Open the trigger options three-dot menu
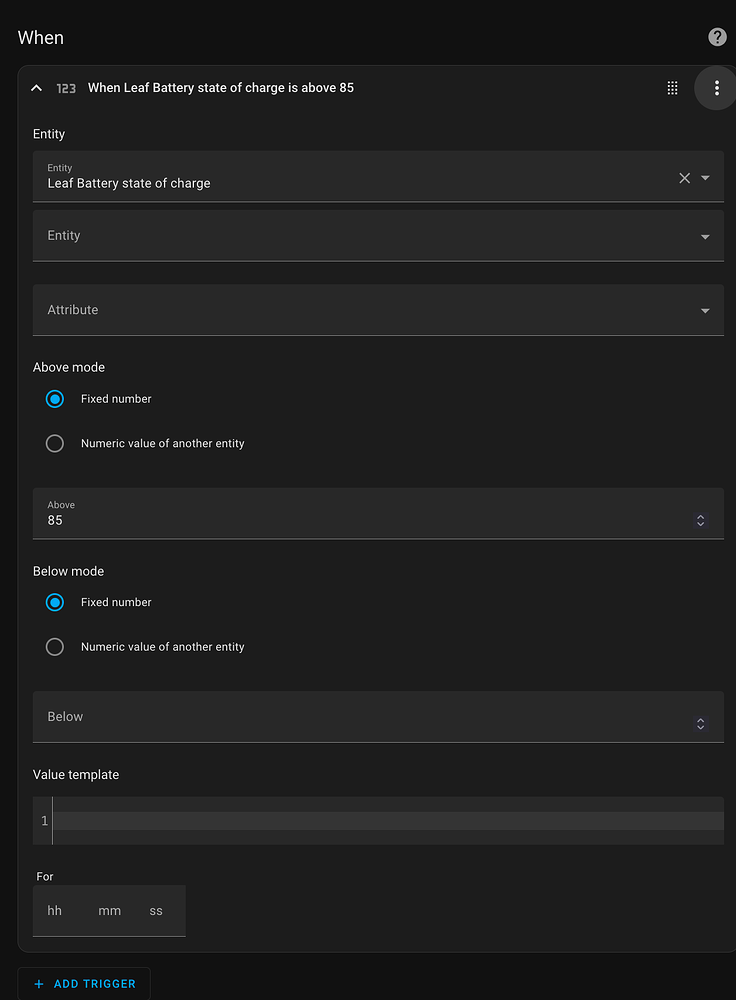This screenshot has height=1000, width=736. [716, 88]
